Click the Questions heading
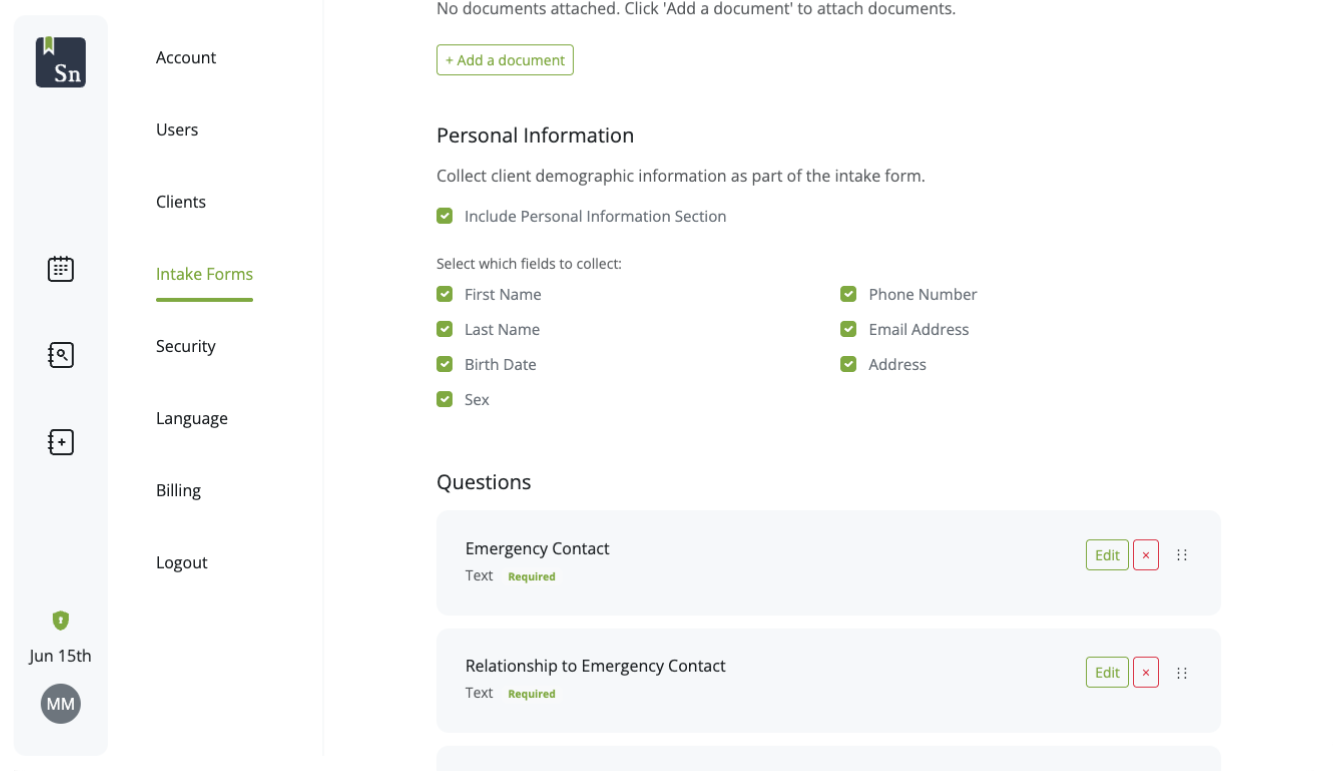The width and height of the screenshot is (1333, 771). tap(484, 482)
